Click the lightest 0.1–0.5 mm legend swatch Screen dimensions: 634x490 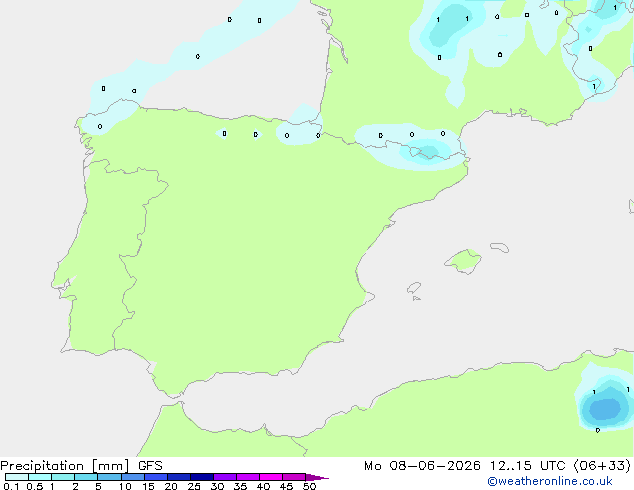pos(17,477)
